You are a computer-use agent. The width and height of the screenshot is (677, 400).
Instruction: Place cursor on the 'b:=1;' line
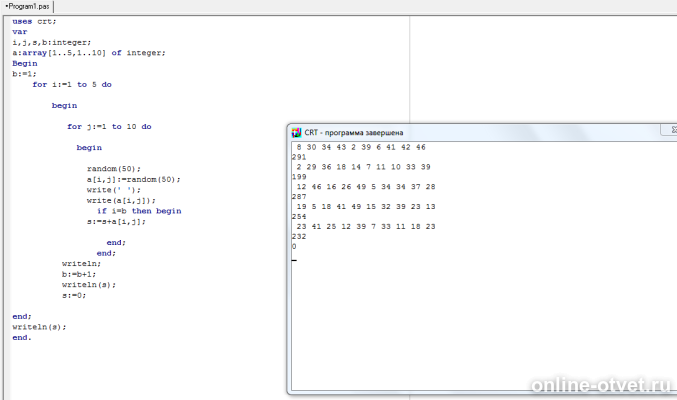pyautogui.click(x=24, y=74)
